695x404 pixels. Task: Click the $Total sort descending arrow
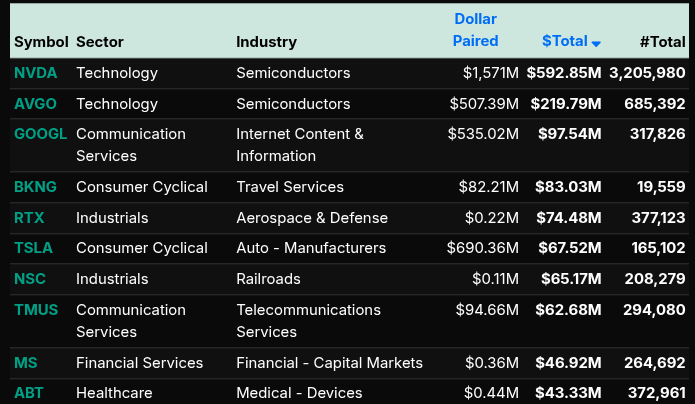point(596,43)
